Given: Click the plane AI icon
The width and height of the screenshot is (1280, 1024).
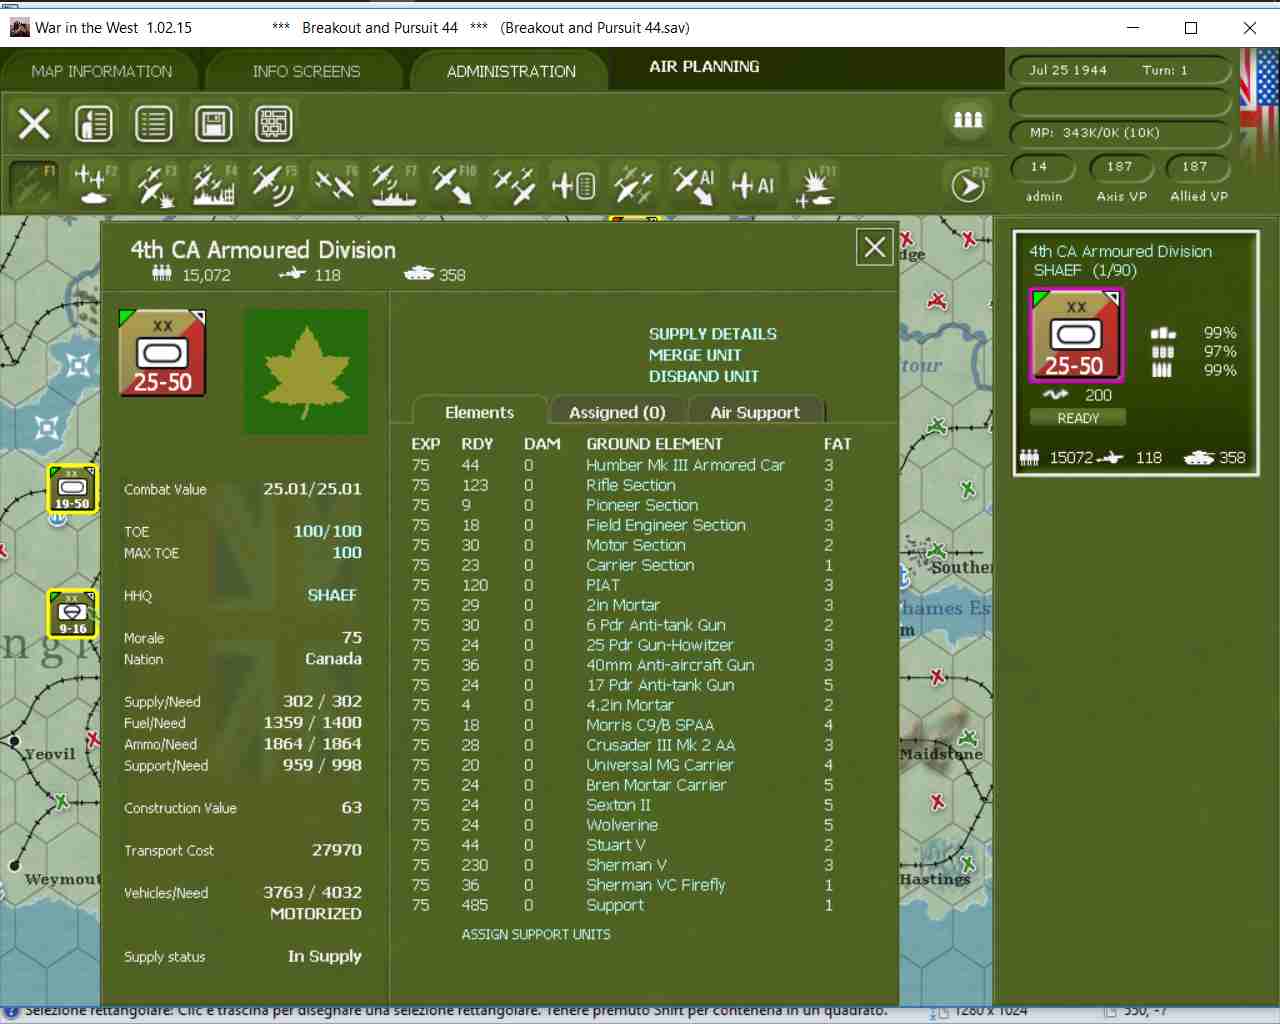Looking at the screenshot, I should click(754, 185).
